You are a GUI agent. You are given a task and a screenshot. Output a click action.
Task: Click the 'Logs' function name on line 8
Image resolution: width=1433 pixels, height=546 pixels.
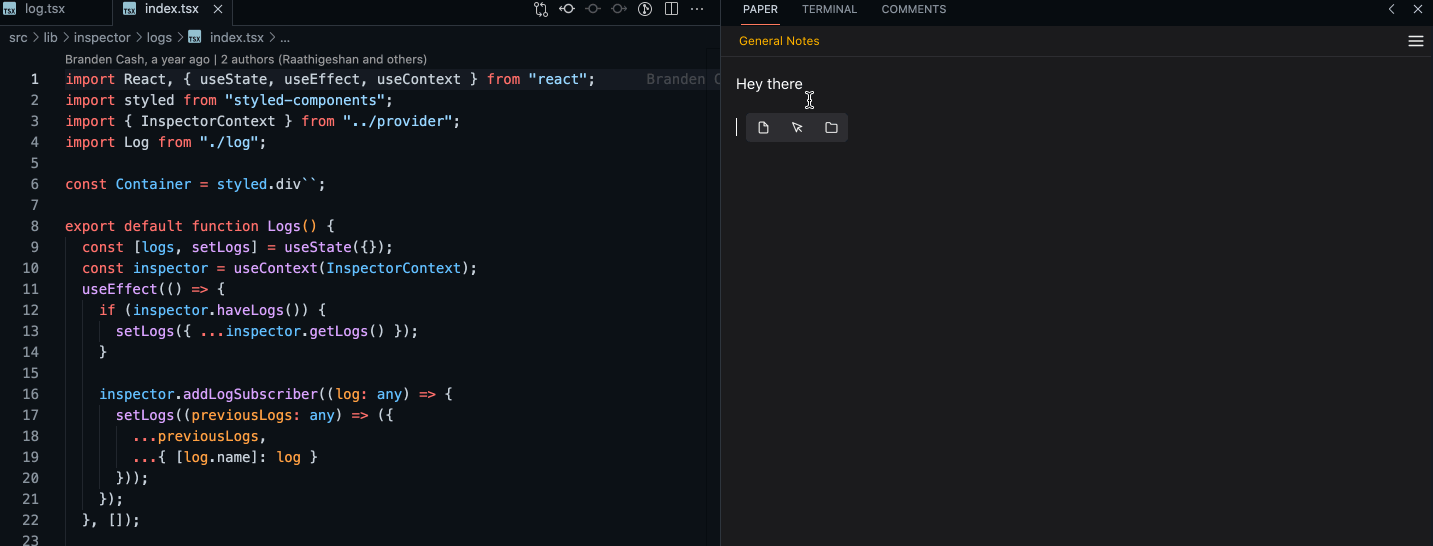283,226
